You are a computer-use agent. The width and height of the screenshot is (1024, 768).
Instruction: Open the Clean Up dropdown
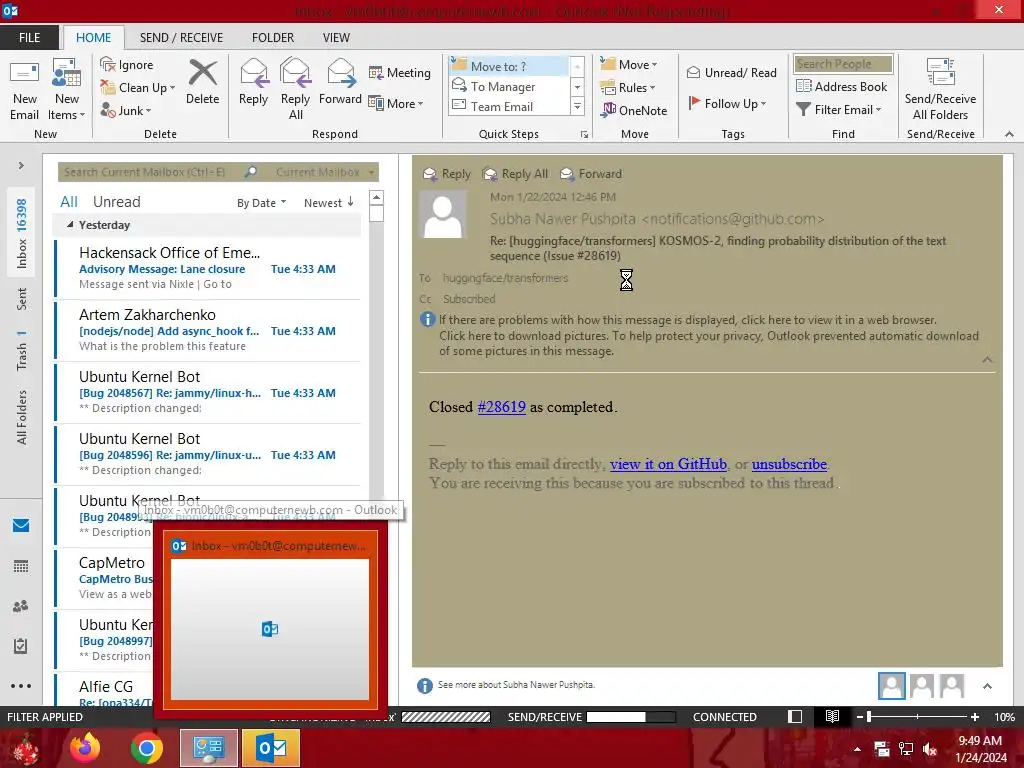pos(138,88)
